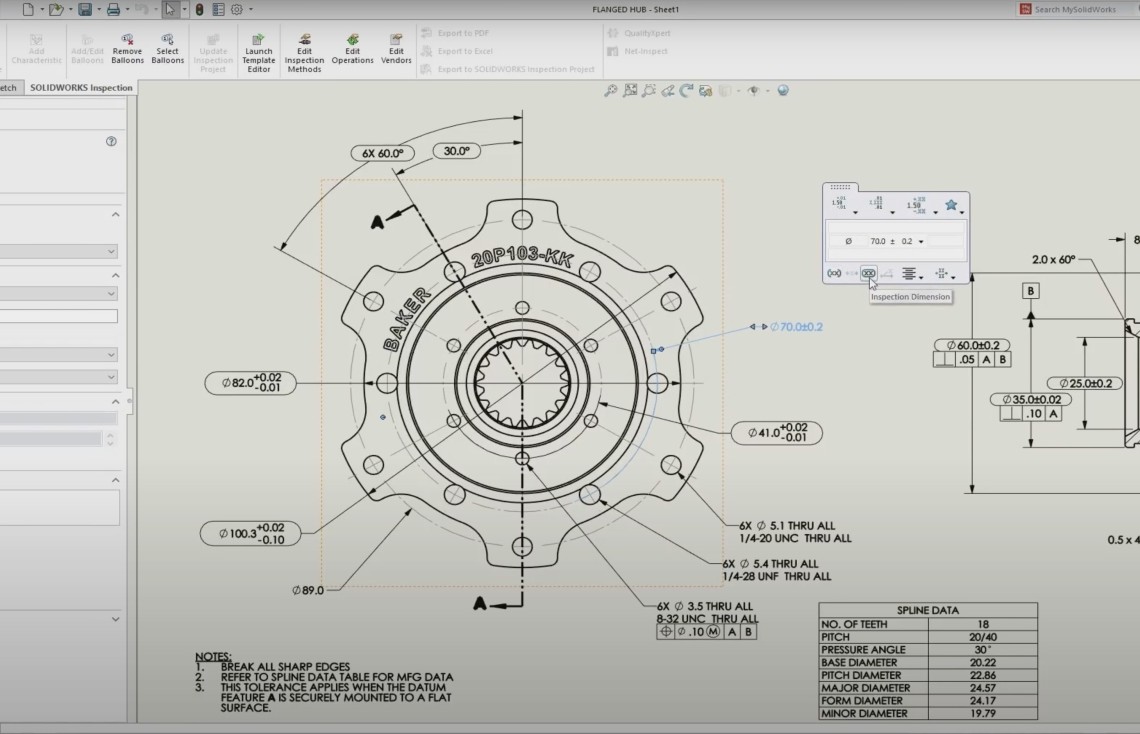Click the QualityXpert button

coord(638,33)
